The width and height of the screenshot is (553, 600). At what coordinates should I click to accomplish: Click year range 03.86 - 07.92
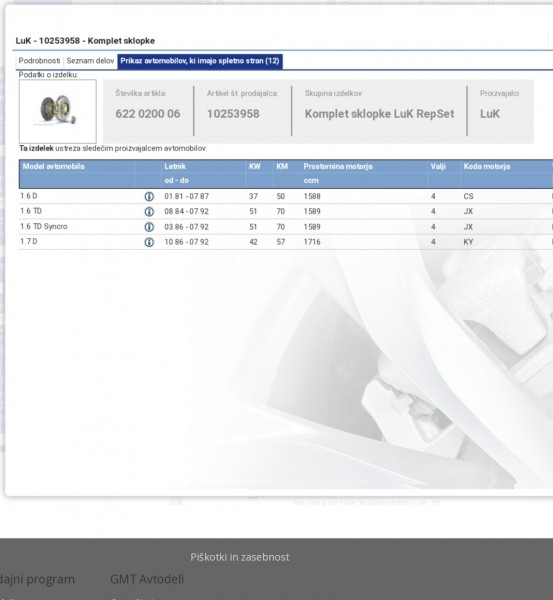[x=187, y=227]
